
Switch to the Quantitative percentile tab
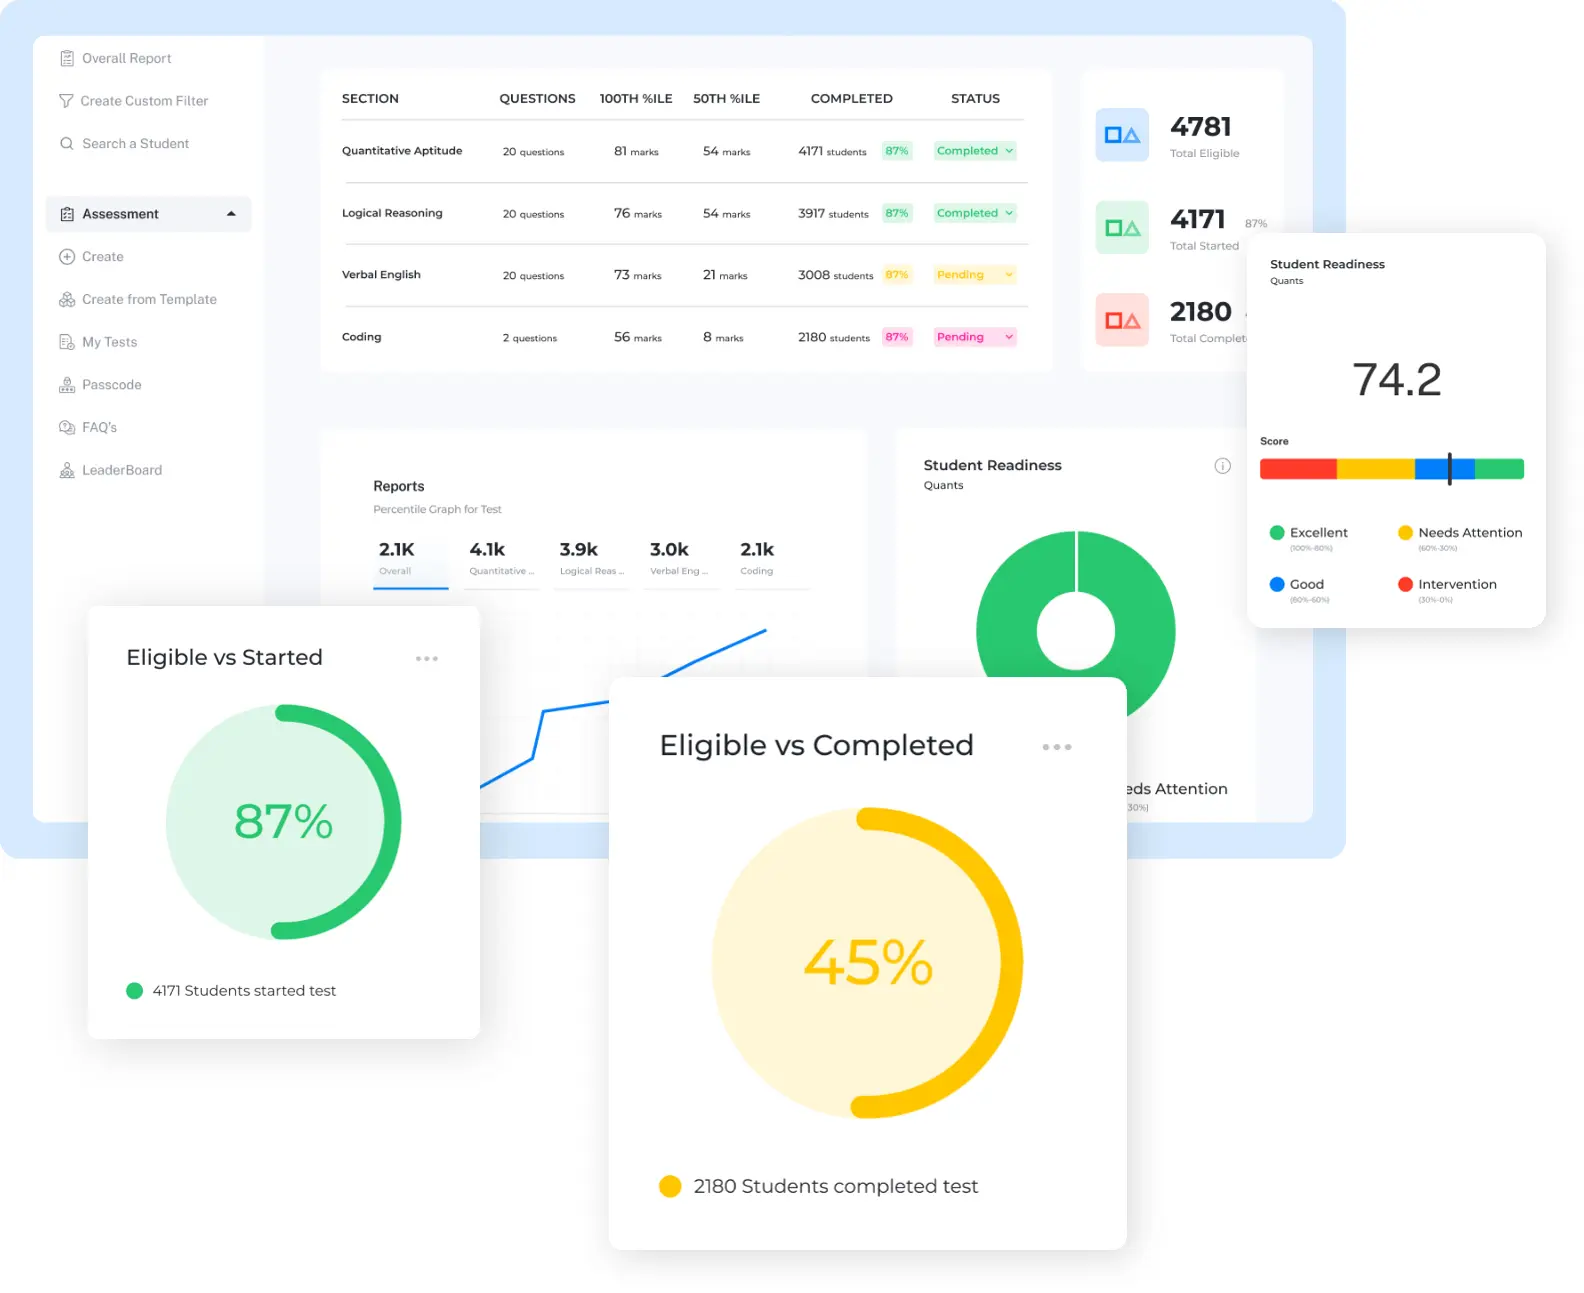click(501, 559)
